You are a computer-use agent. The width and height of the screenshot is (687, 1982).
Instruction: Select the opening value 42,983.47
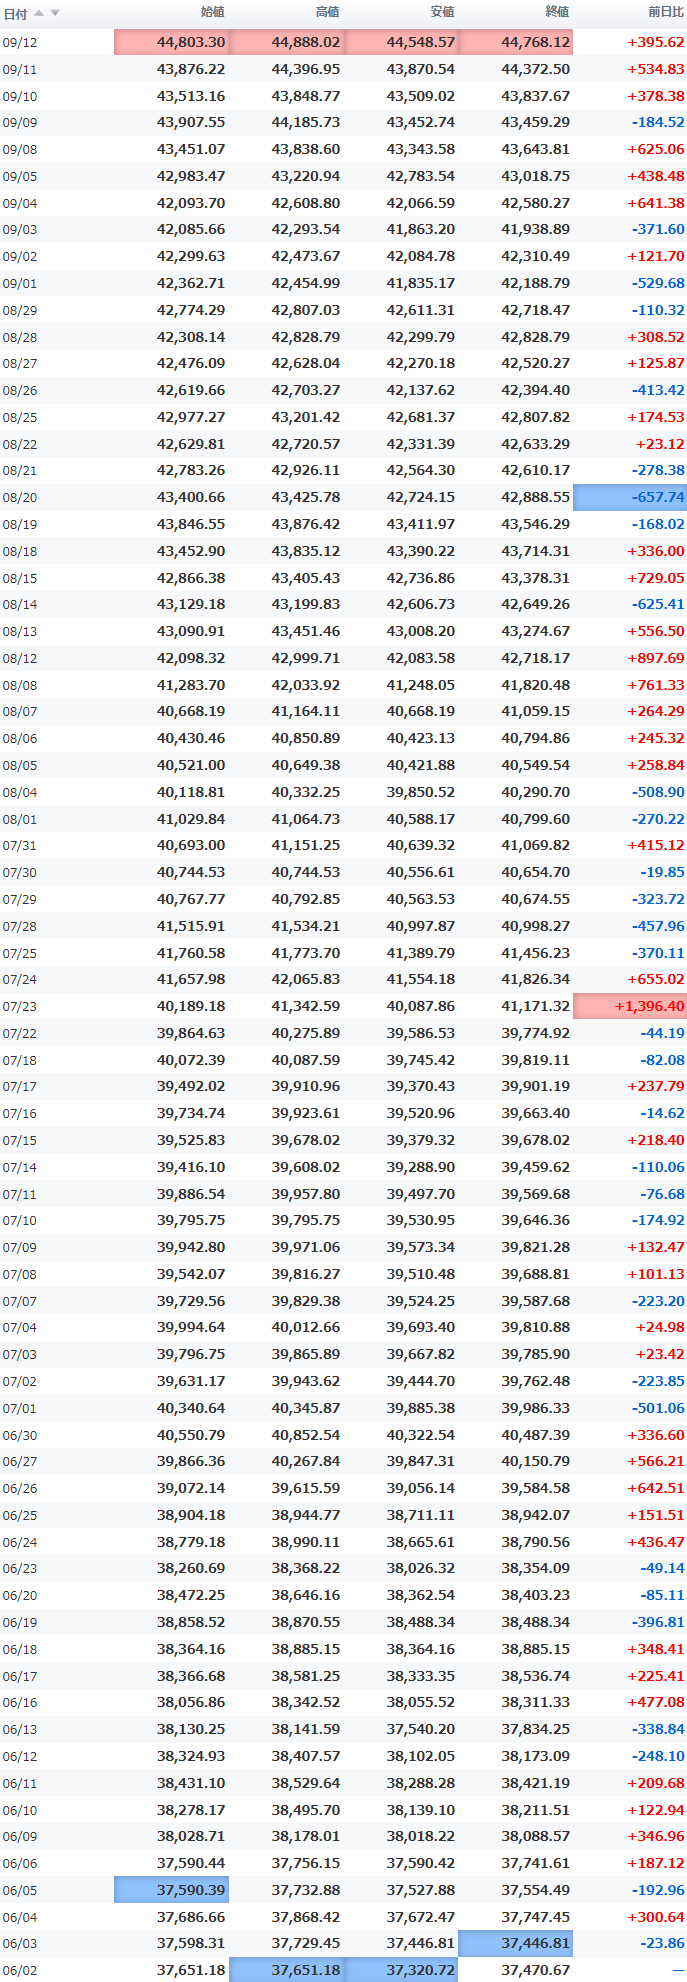pyautogui.click(x=191, y=176)
